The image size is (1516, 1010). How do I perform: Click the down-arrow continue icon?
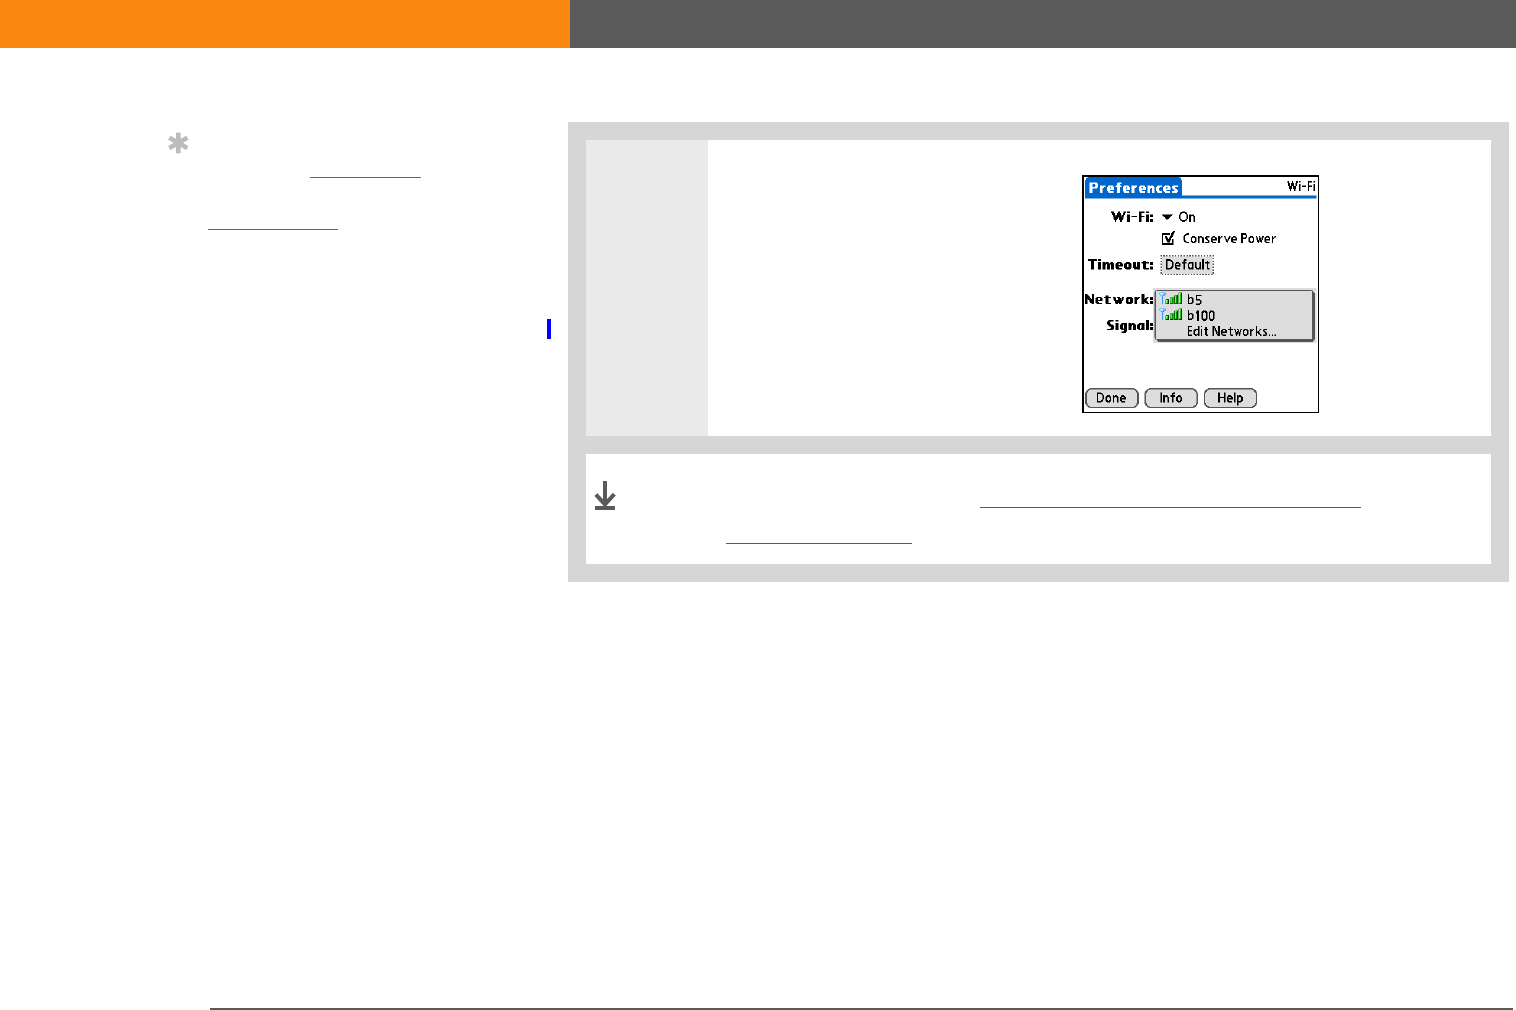click(605, 496)
